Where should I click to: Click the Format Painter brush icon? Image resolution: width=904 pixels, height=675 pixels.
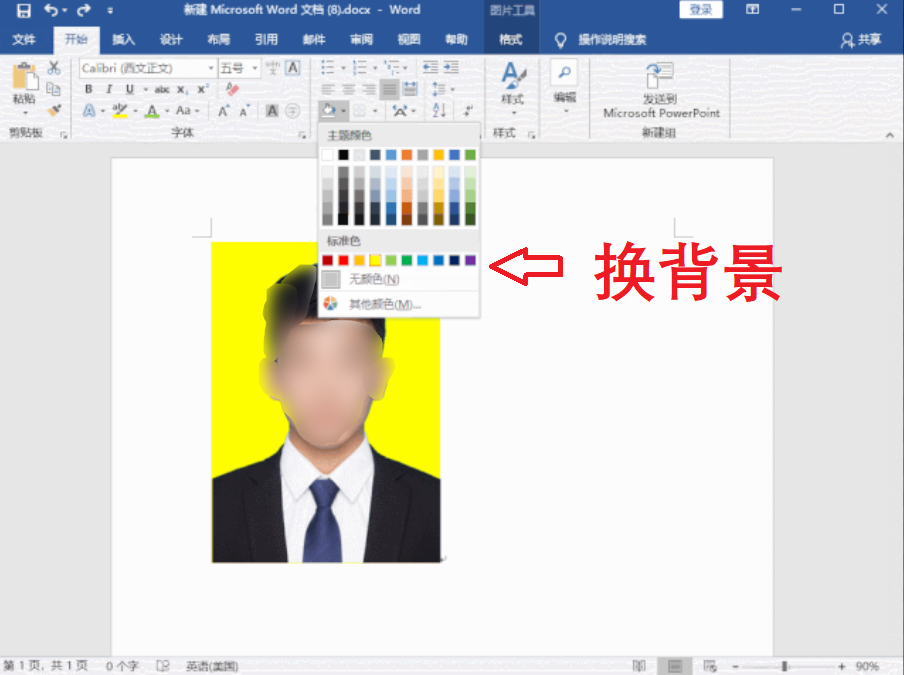tap(54, 110)
